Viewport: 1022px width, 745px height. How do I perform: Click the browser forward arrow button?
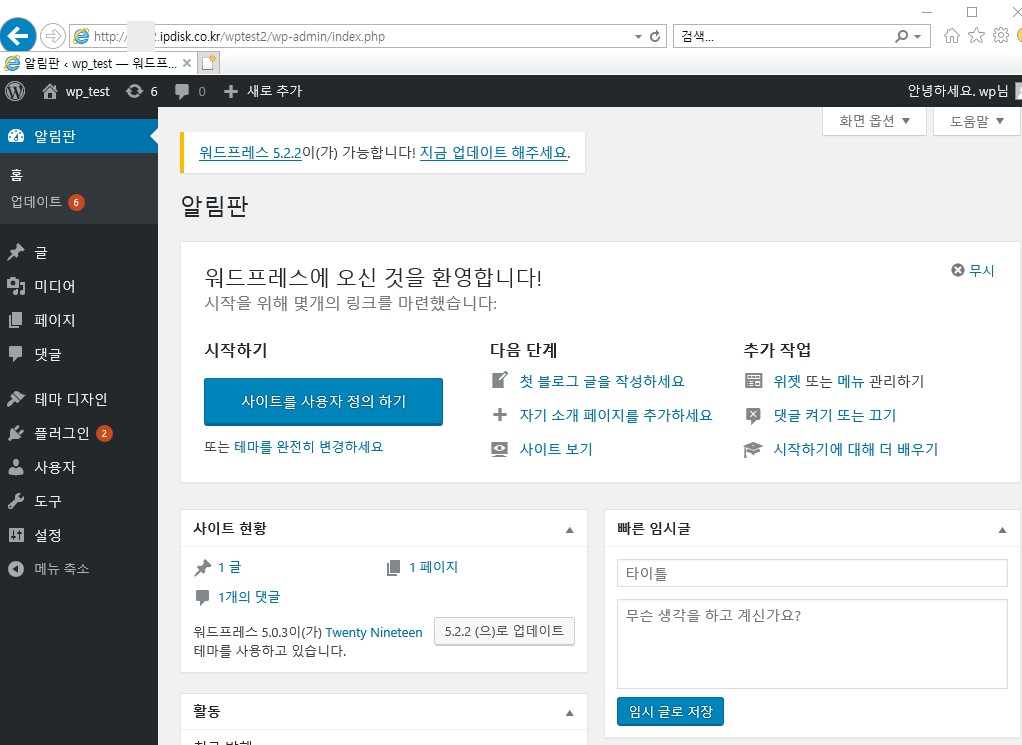pos(53,36)
